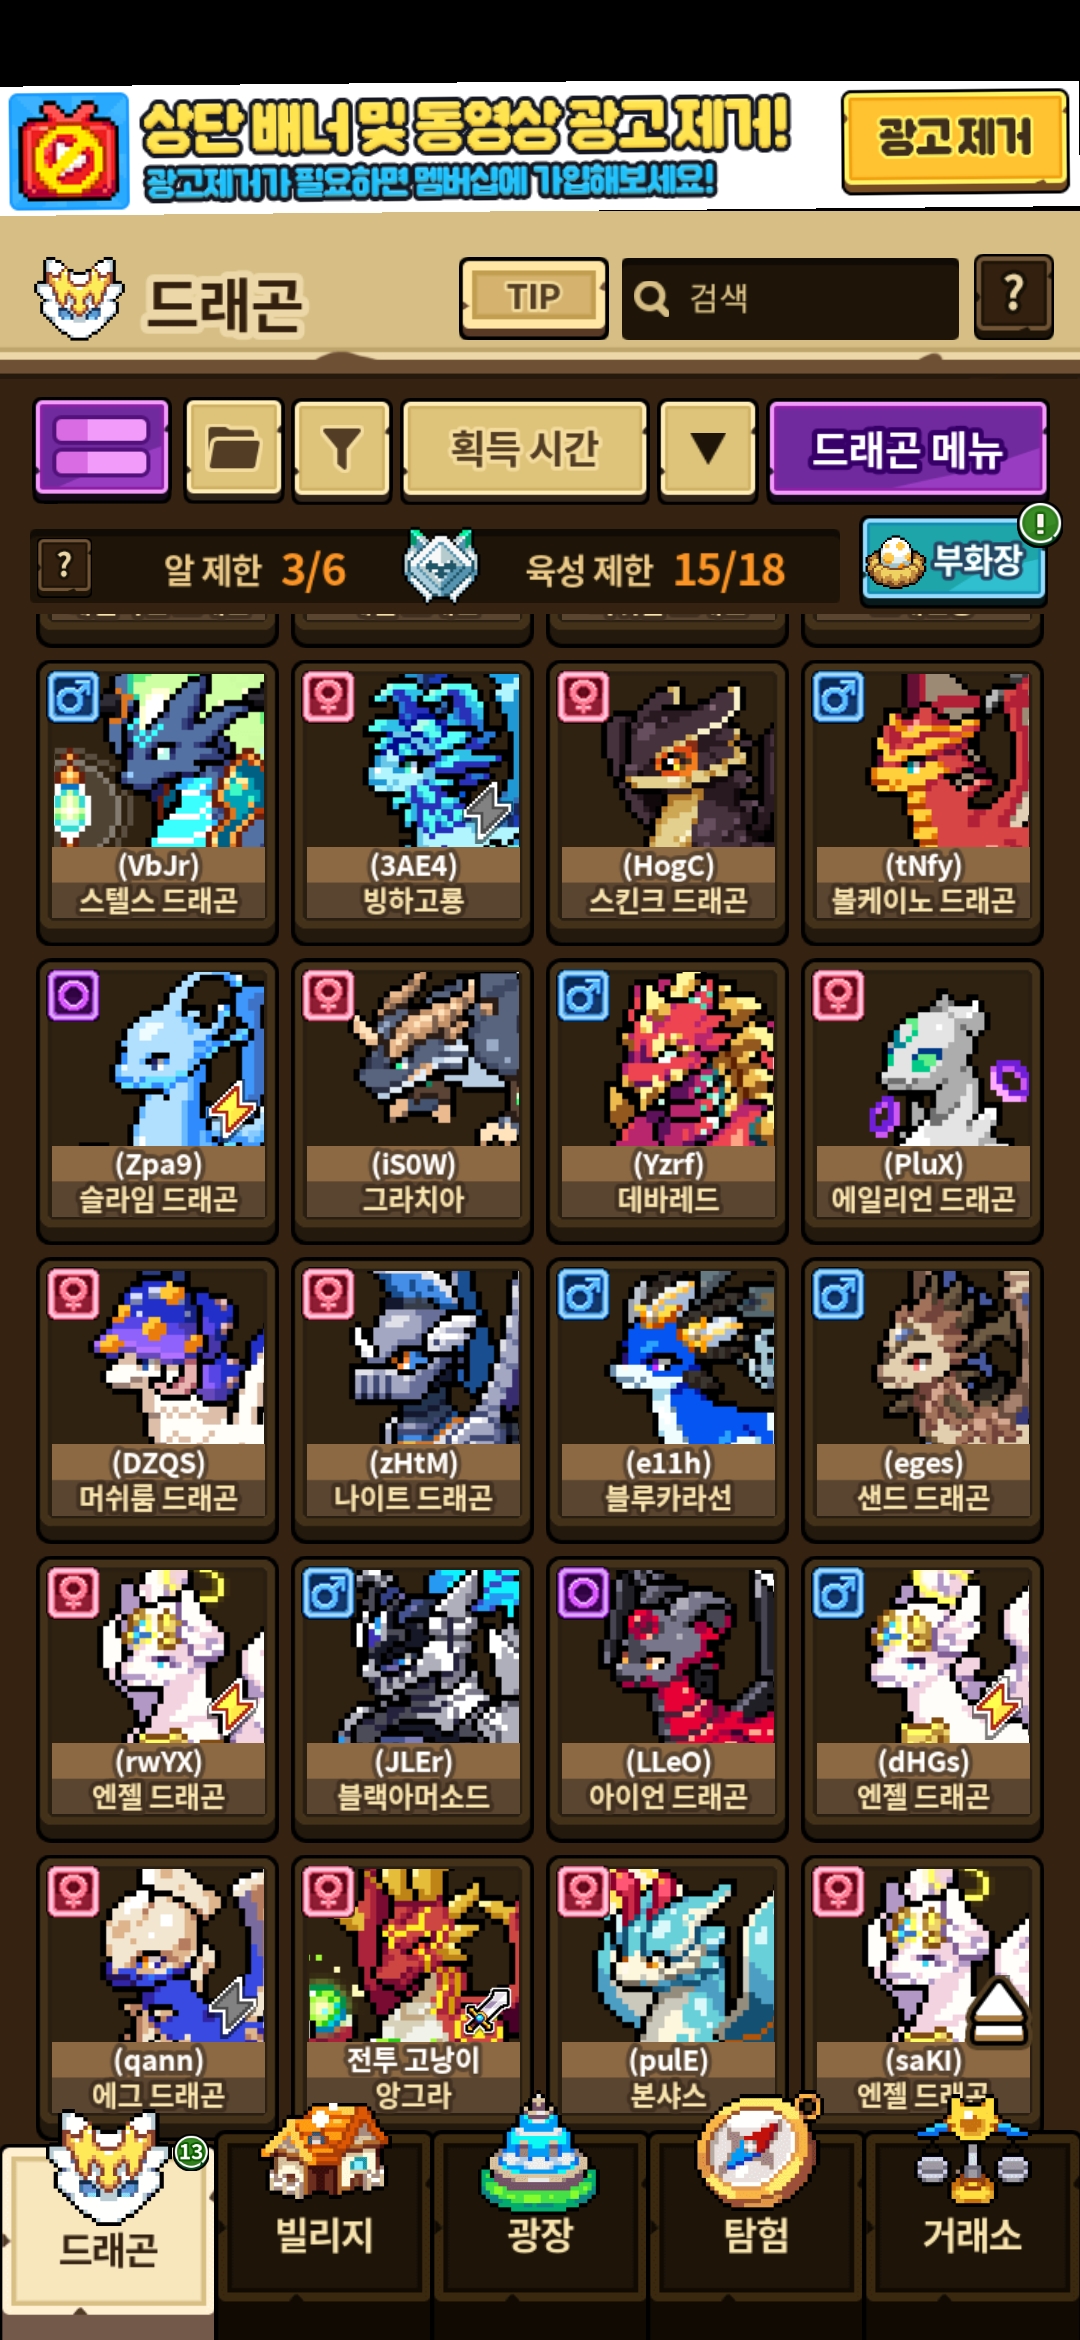
Task: Toggle sort order with the down triangle
Action: (x=708, y=448)
